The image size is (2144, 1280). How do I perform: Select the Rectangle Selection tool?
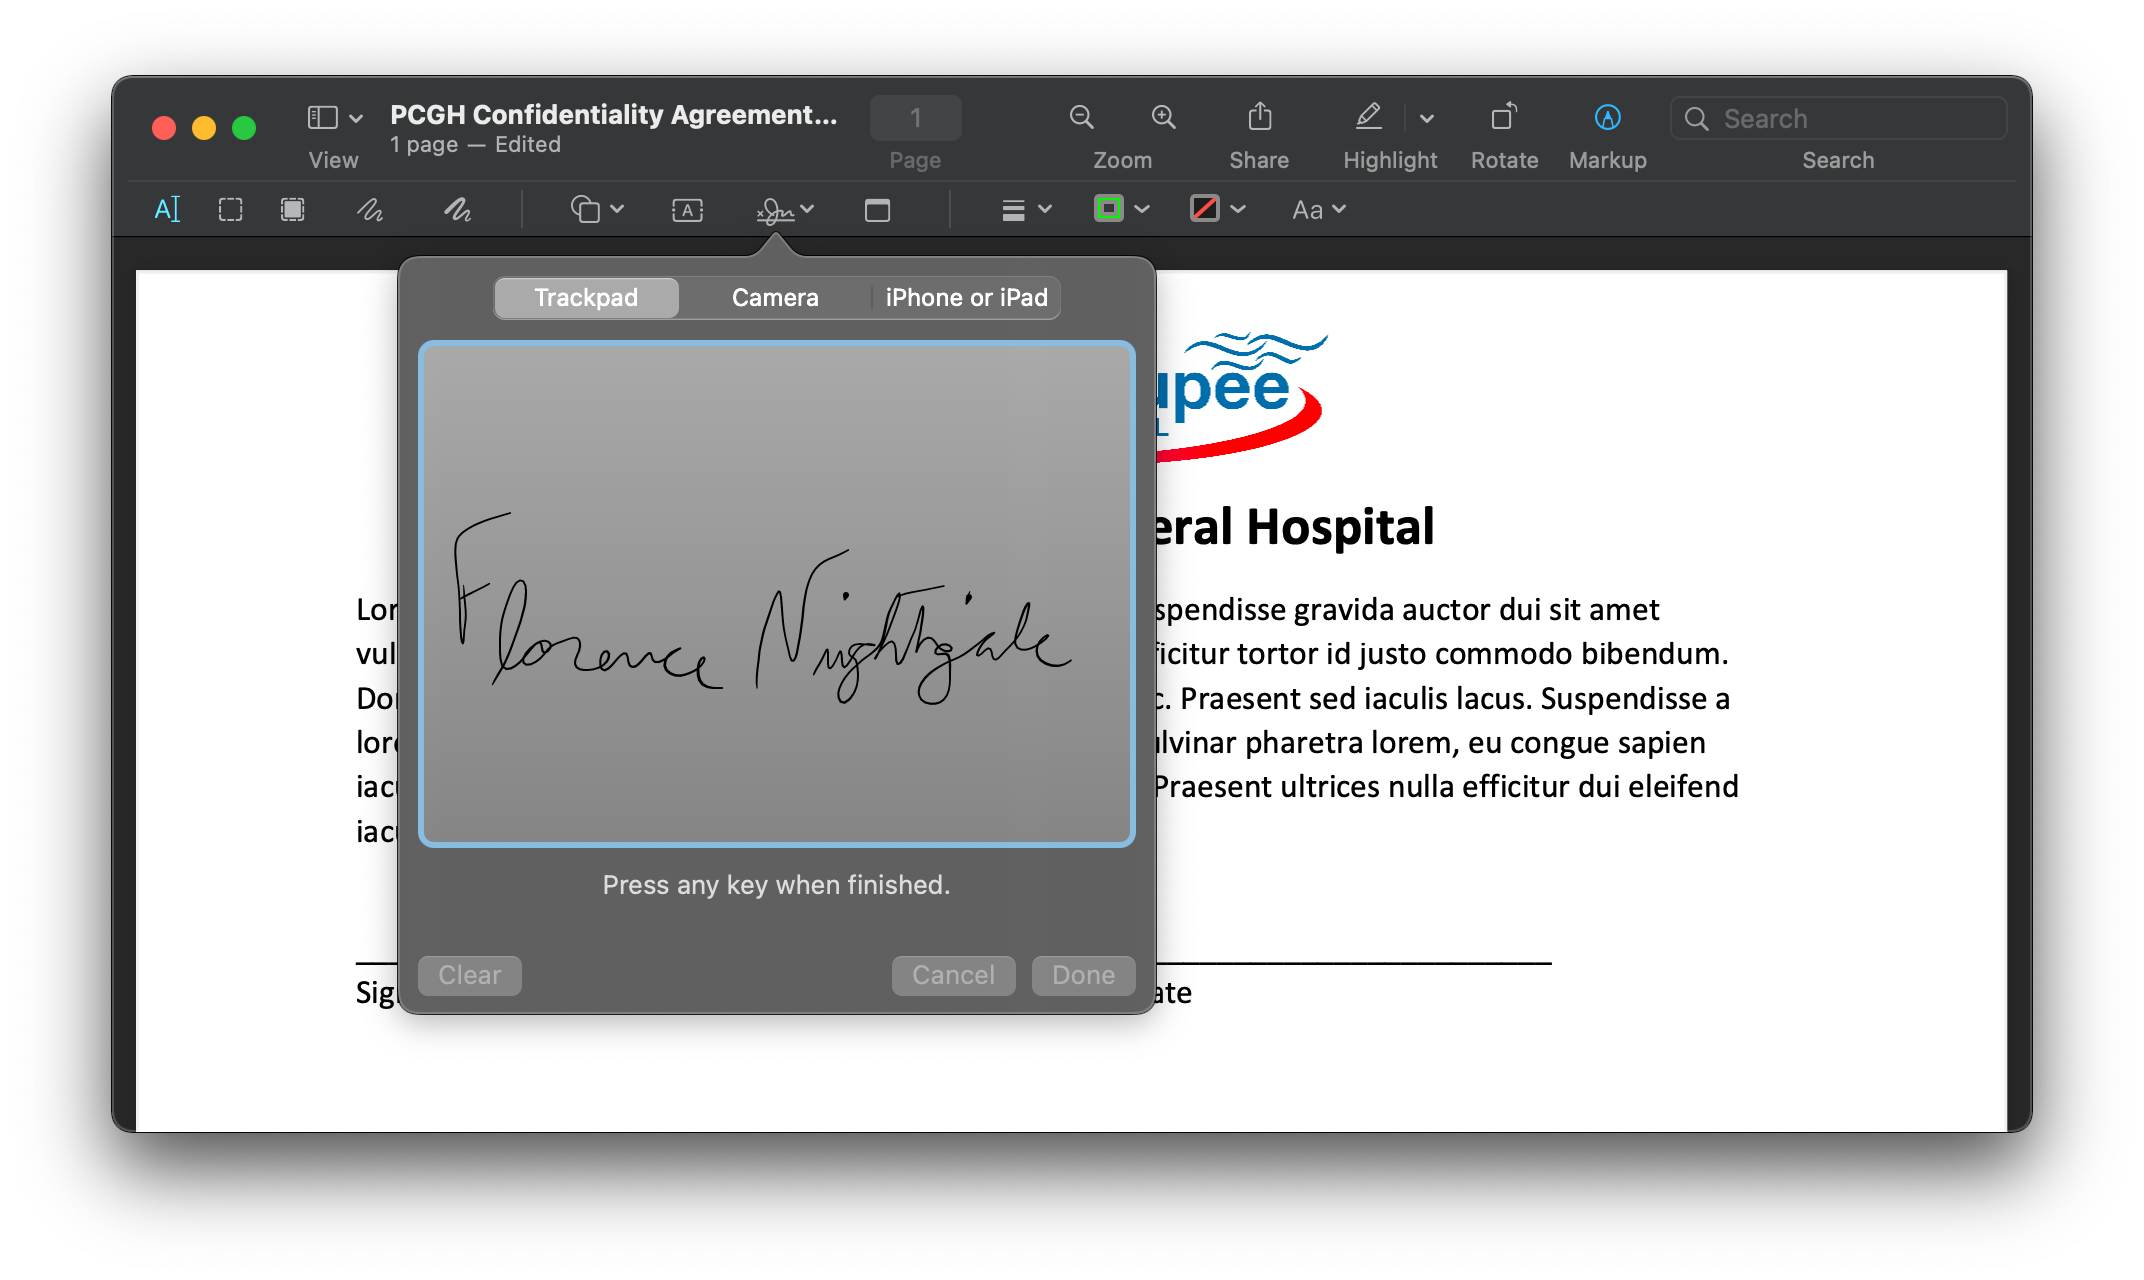[x=232, y=209]
